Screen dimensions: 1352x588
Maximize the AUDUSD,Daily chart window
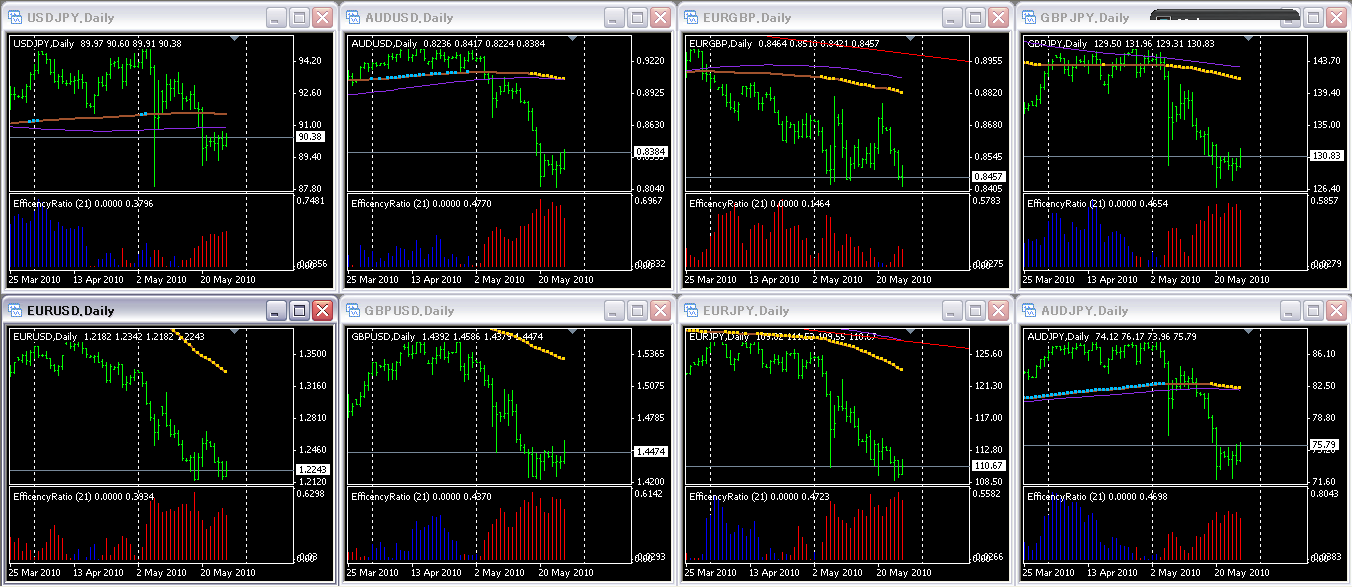[637, 18]
